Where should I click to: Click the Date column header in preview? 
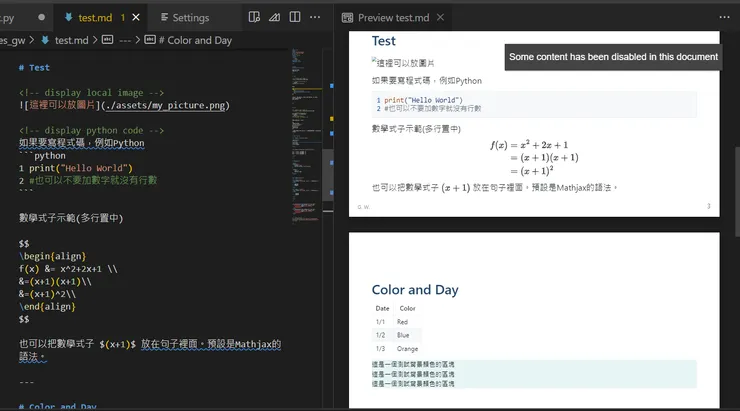[382, 309]
